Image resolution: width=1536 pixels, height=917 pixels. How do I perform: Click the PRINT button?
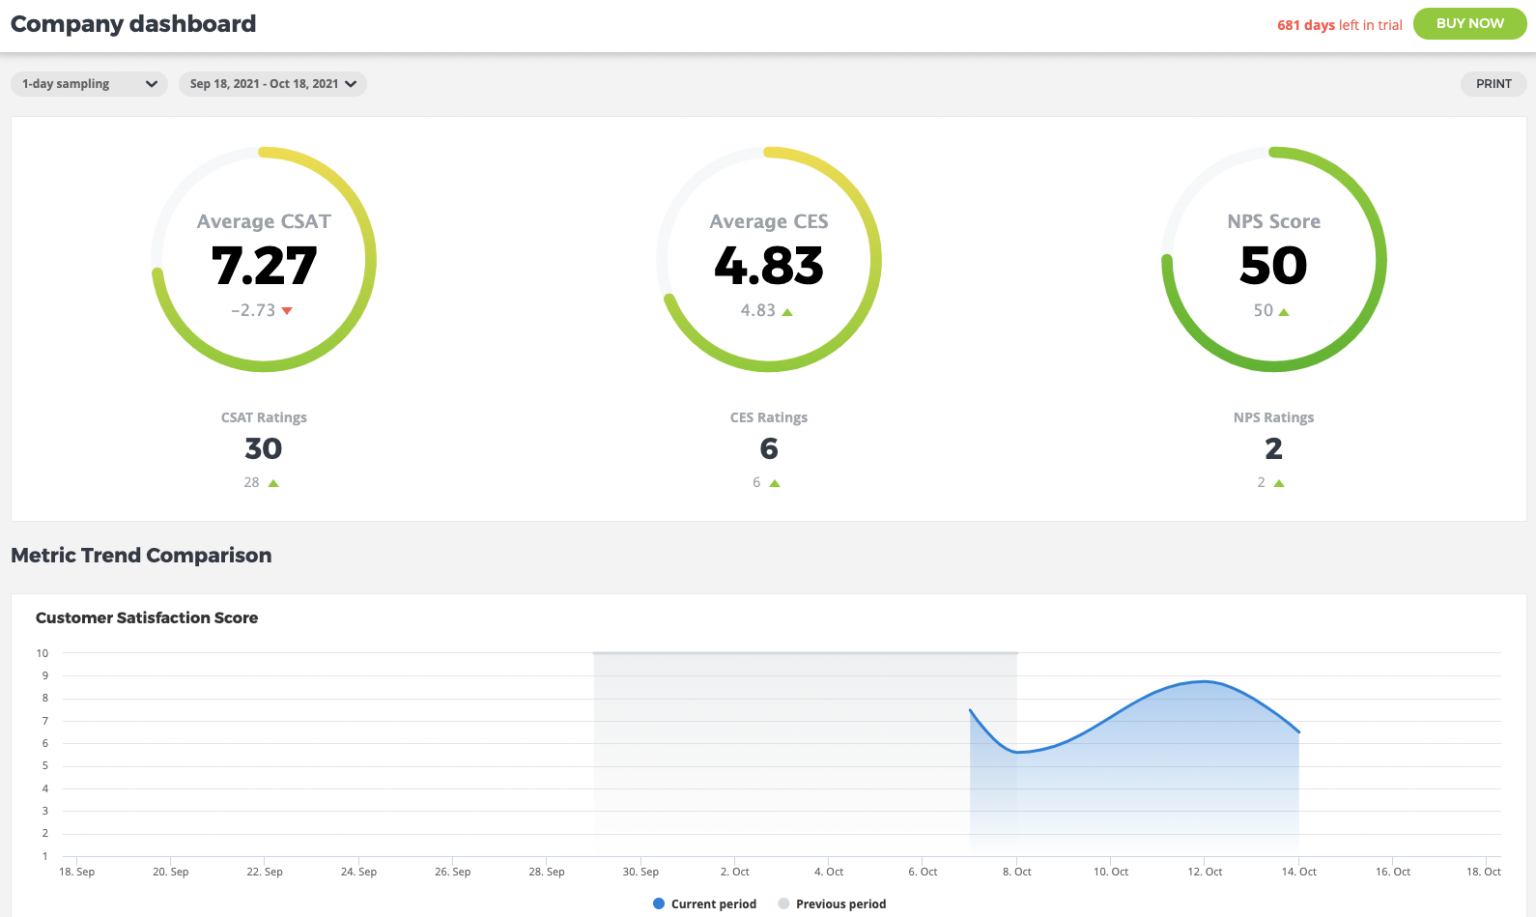tap(1493, 84)
